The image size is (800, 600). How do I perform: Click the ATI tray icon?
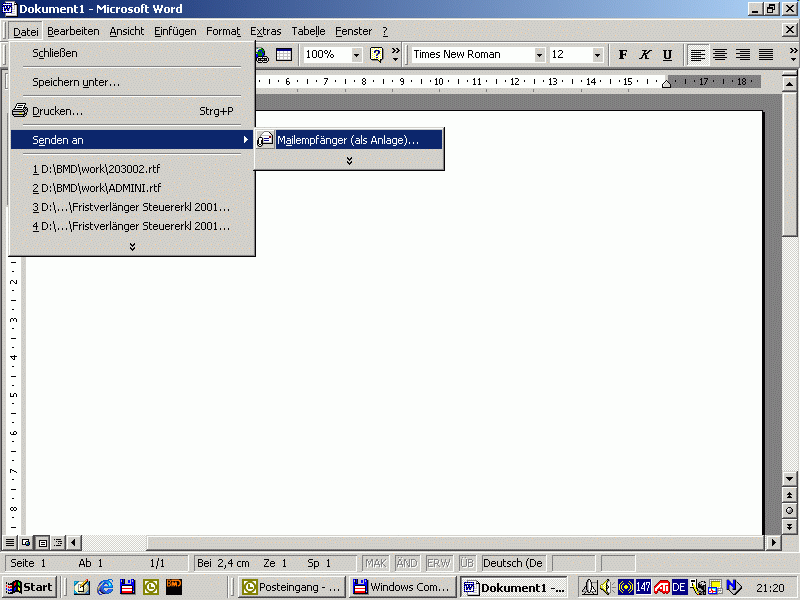[662, 587]
